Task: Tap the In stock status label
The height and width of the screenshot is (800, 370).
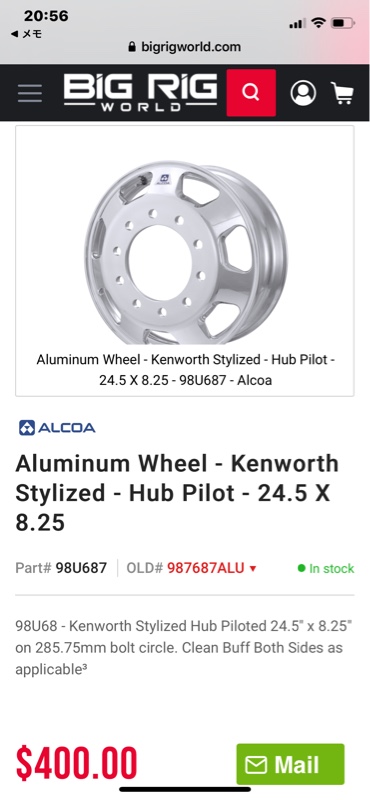Action: pos(326,568)
